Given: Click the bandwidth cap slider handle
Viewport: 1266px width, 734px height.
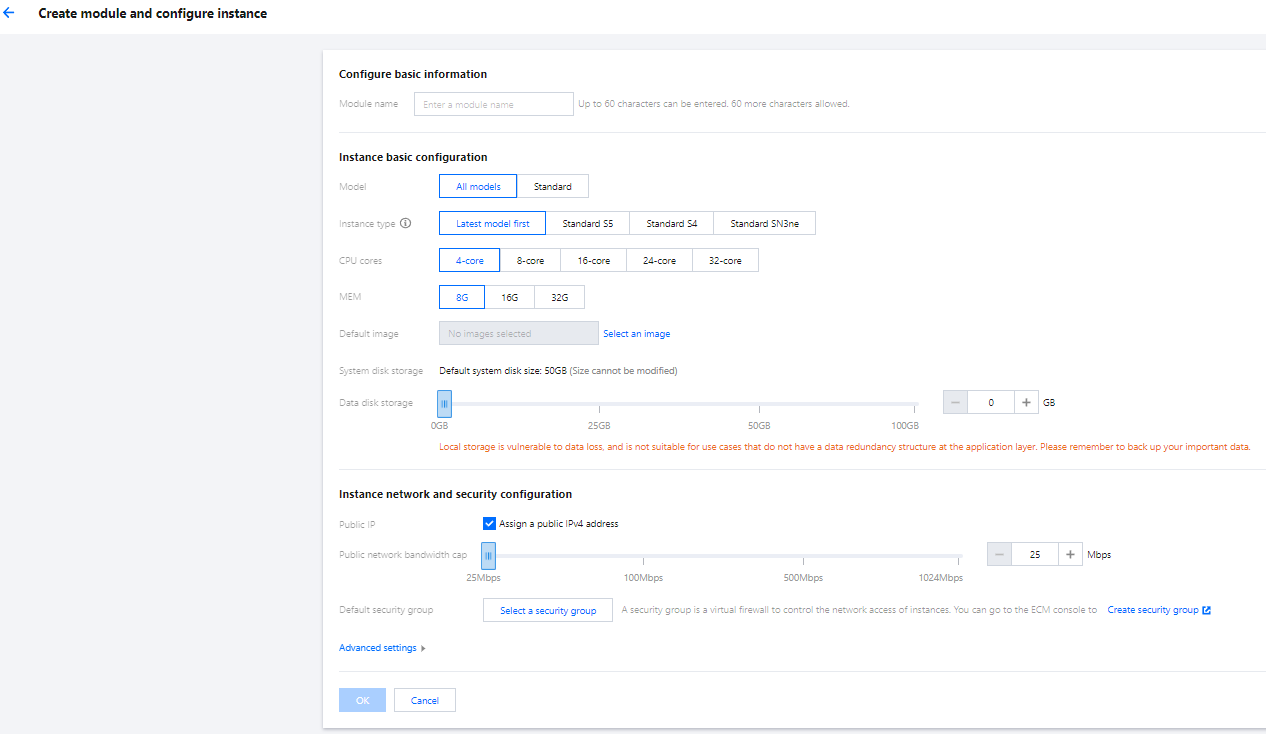Looking at the screenshot, I should [488, 555].
